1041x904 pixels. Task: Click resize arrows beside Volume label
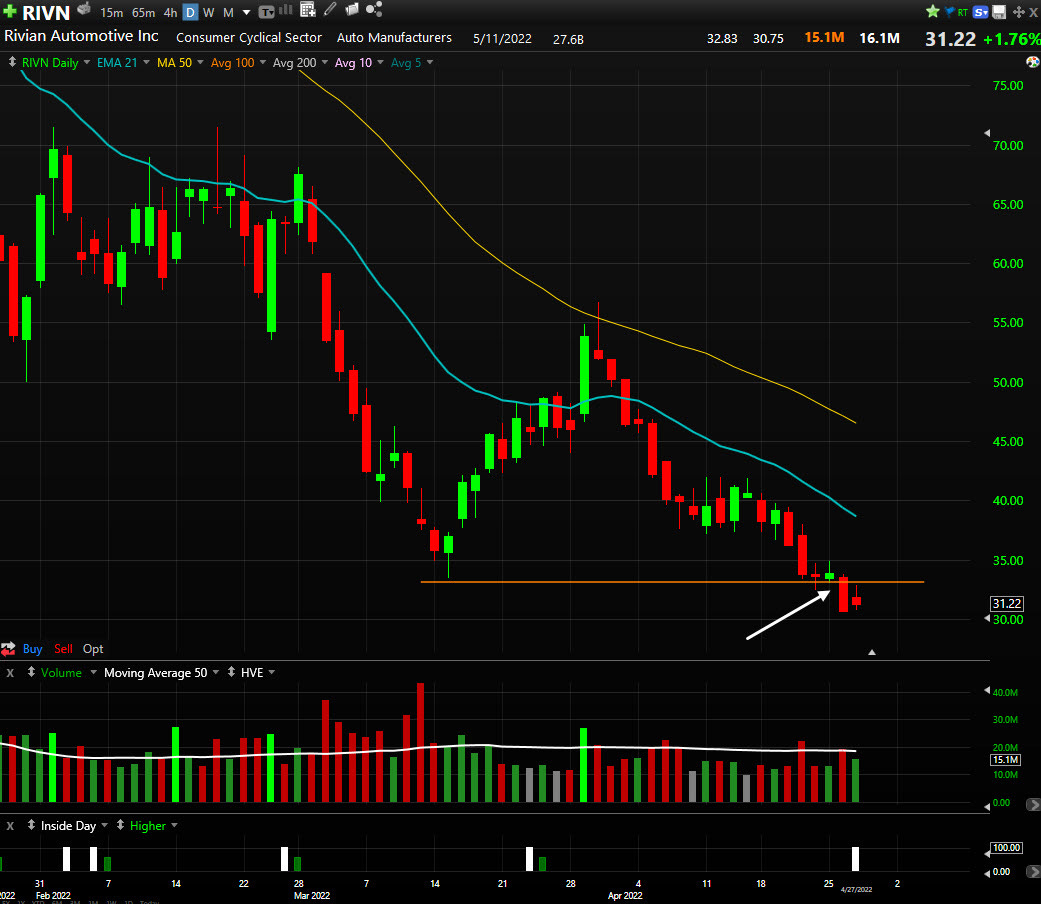(31, 672)
